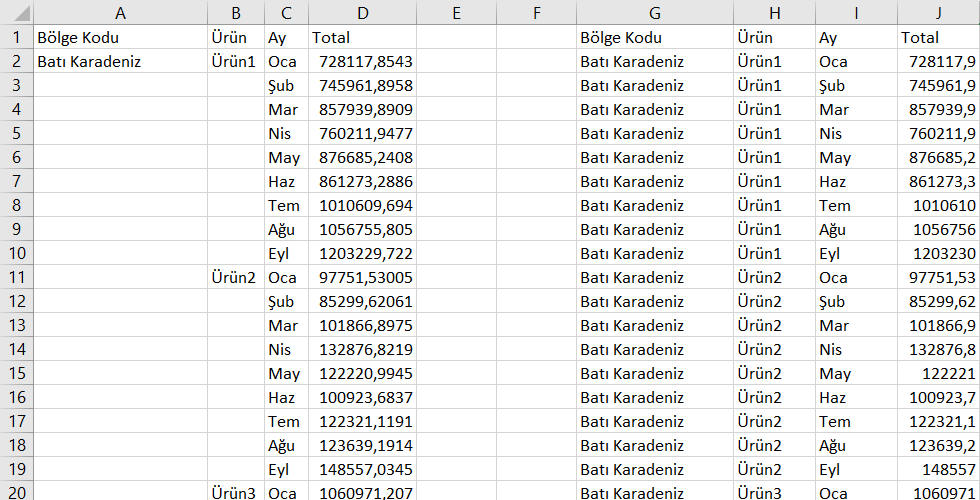
Task: Click cell C9 containing Ağu
Action: (x=286, y=229)
